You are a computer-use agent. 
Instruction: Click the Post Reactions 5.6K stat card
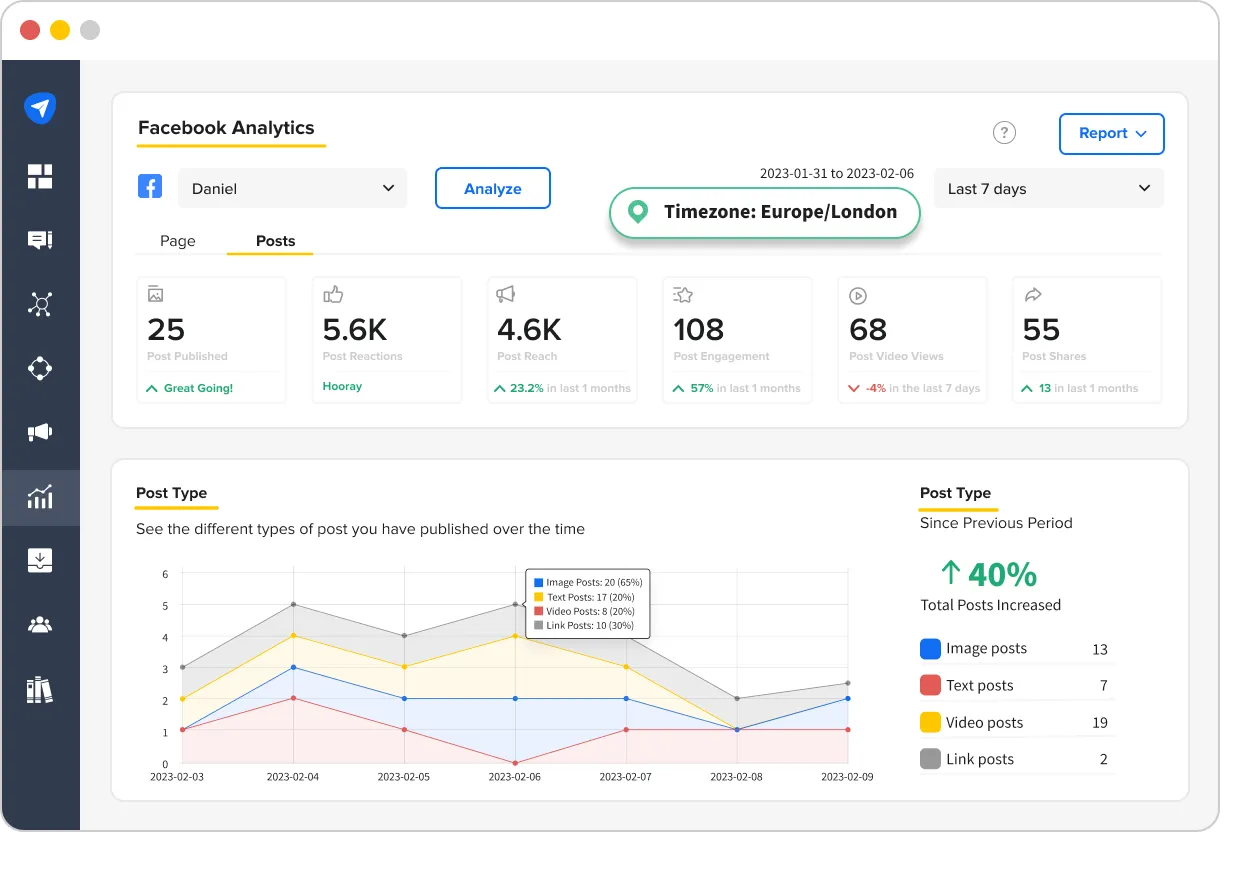pos(386,339)
